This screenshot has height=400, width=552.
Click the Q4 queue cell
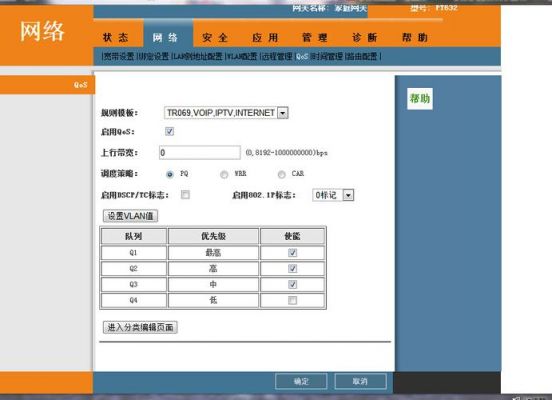coord(133,300)
